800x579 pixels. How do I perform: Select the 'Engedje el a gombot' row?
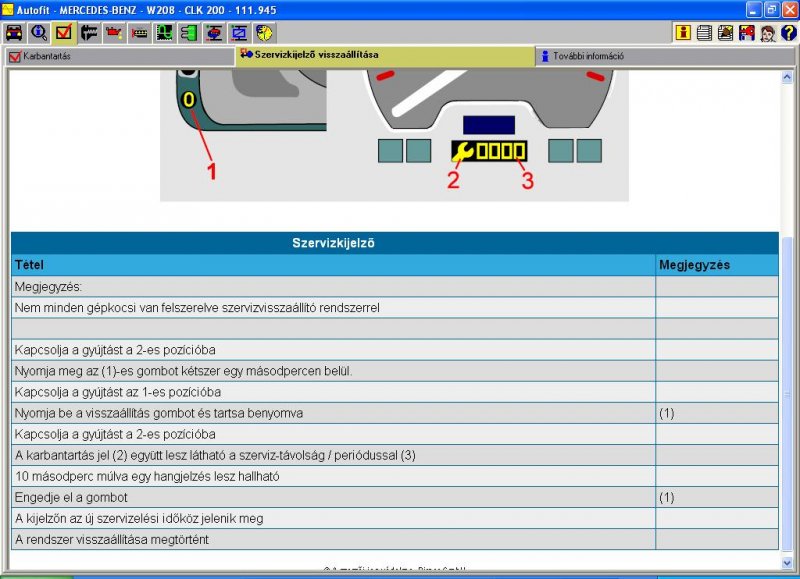click(x=395, y=497)
